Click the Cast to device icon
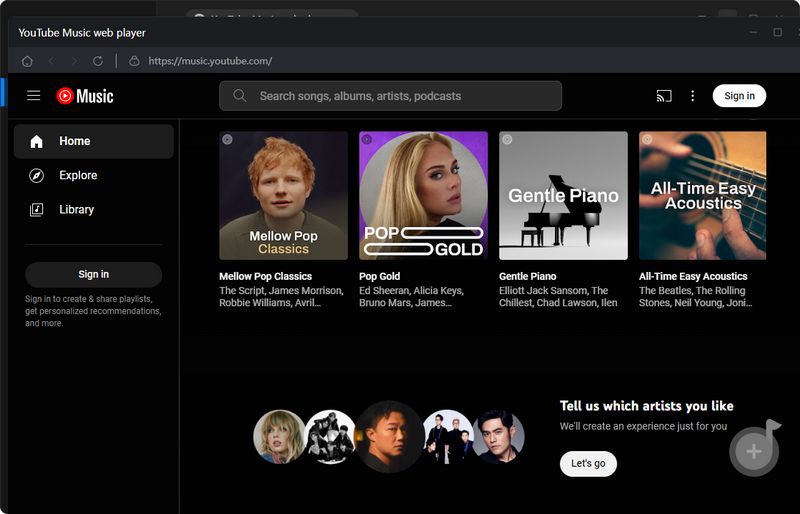The width and height of the screenshot is (800, 514). [x=664, y=96]
